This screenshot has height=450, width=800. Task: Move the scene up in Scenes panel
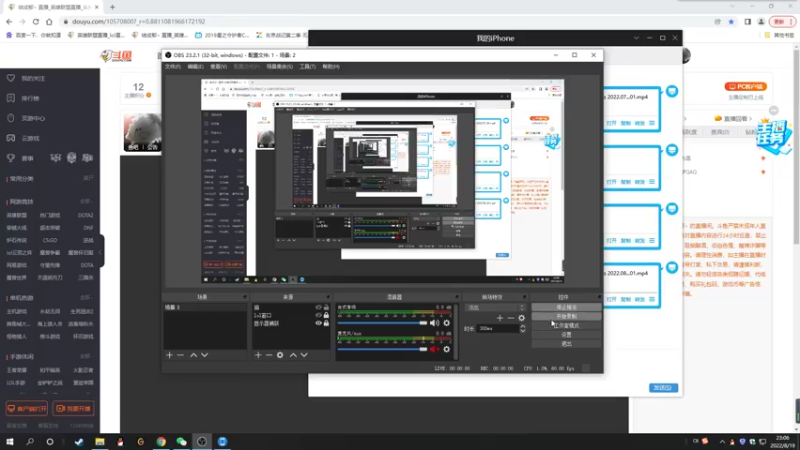193,355
